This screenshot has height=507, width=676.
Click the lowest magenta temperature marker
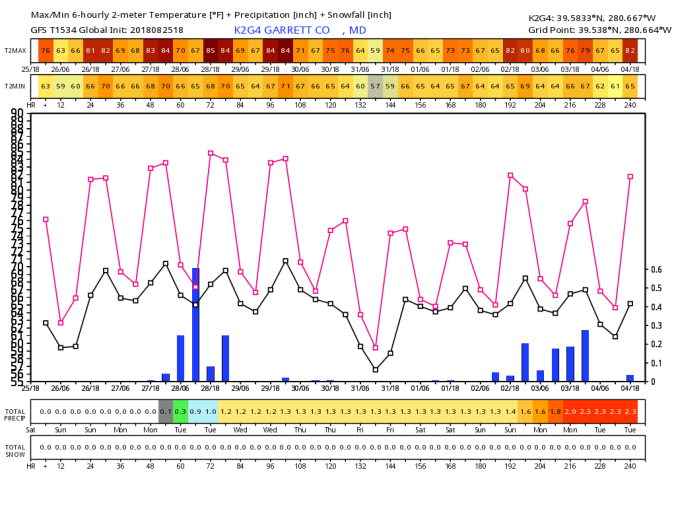coord(375,348)
